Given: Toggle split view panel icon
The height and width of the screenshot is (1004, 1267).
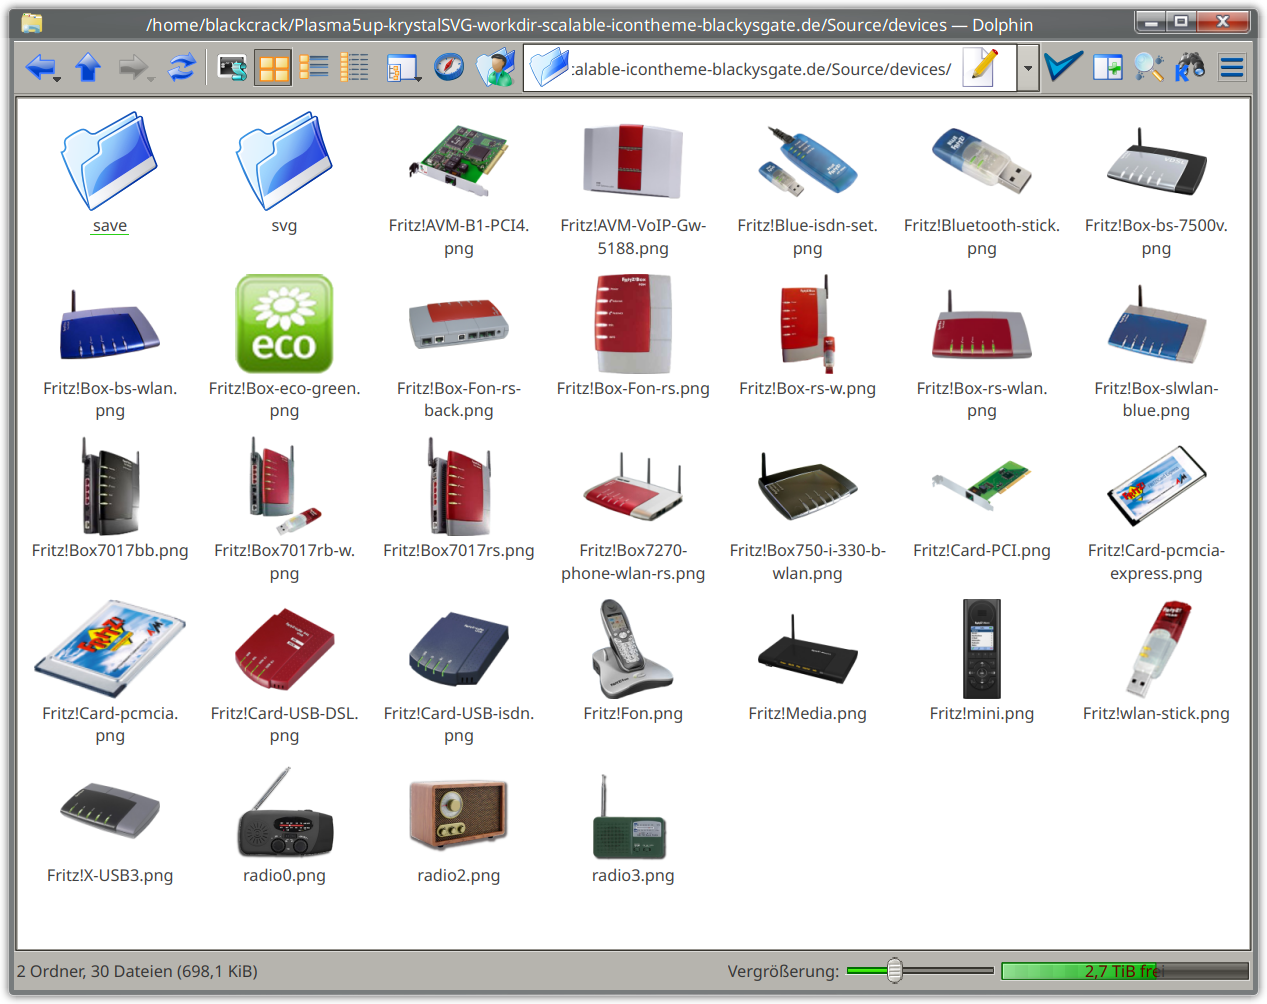Looking at the screenshot, I should (x=1107, y=68).
